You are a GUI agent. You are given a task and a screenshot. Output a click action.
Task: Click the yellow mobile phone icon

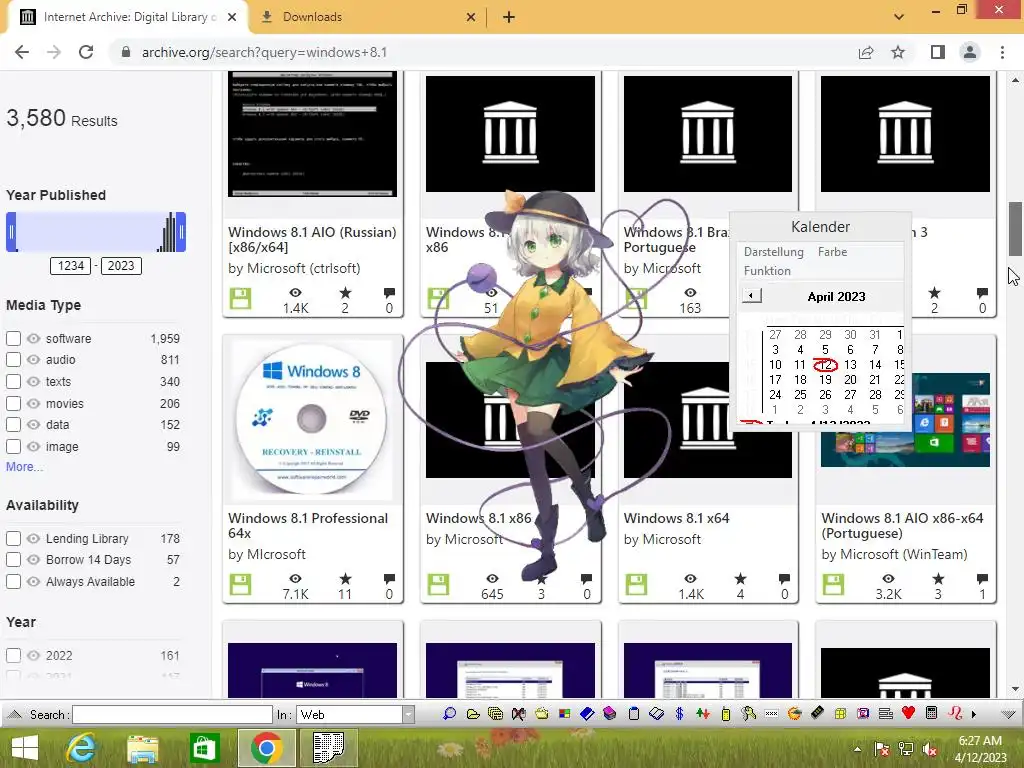[726, 714]
